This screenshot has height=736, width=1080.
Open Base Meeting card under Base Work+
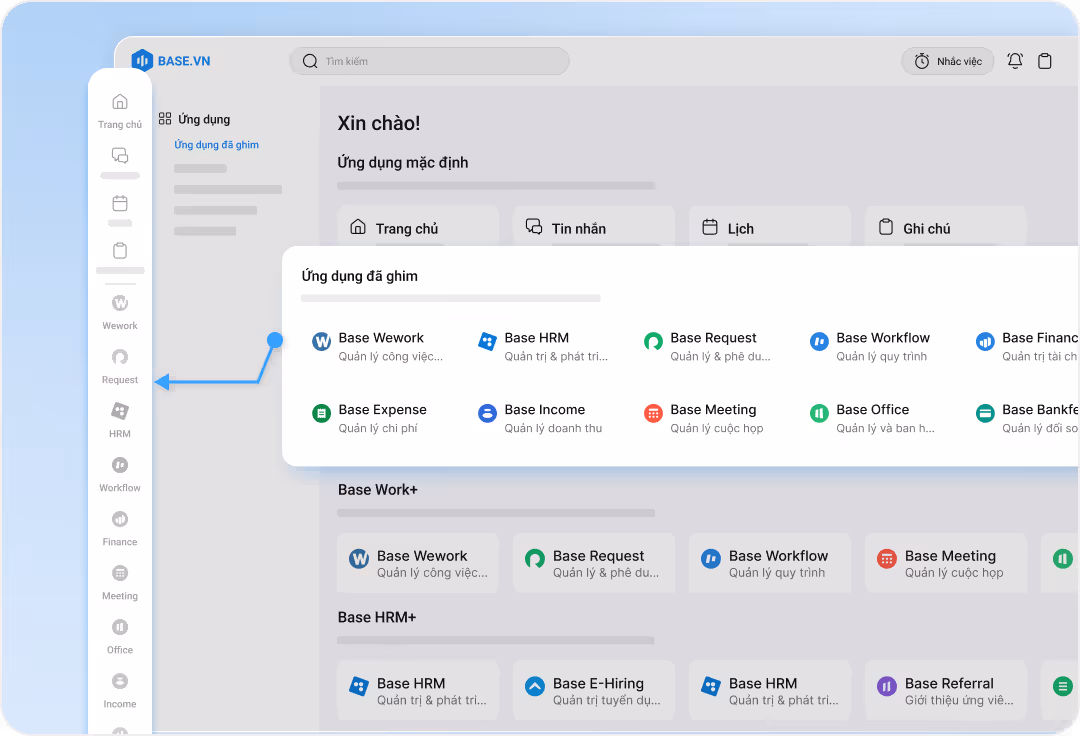click(x=946, y=562)
